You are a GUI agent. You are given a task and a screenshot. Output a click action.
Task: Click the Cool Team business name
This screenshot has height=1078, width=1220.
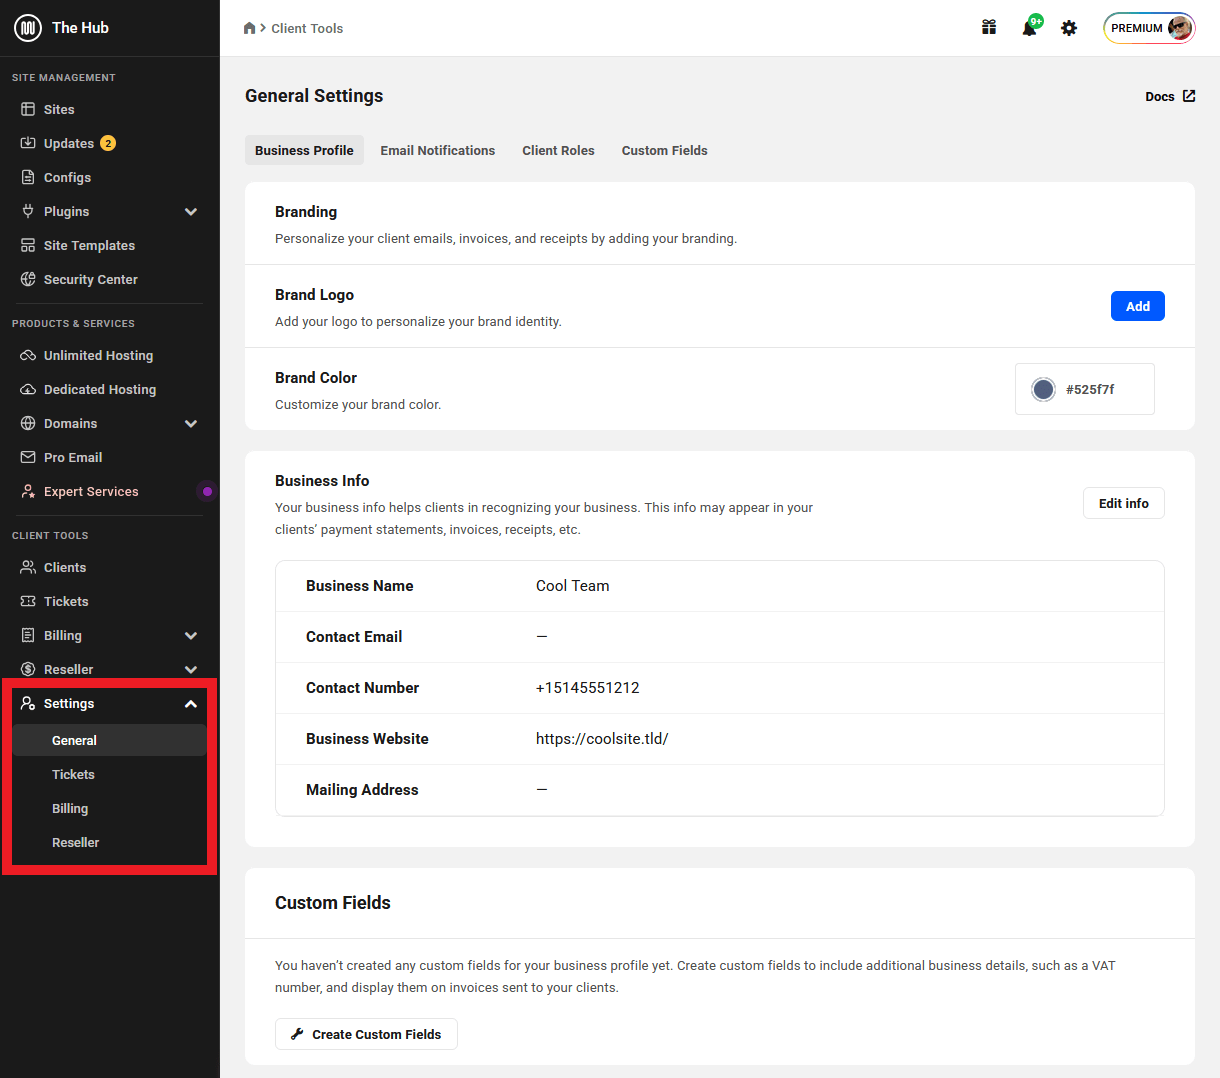572,585
